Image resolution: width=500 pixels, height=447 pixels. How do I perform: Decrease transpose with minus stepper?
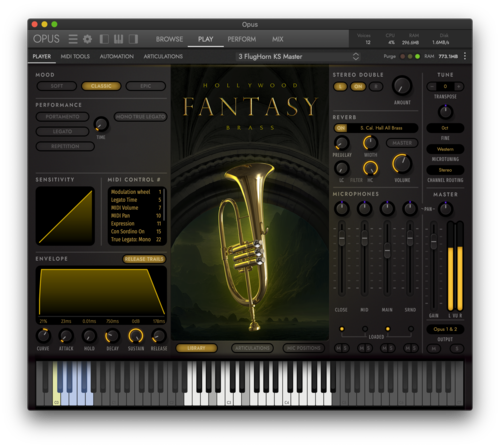432,87
